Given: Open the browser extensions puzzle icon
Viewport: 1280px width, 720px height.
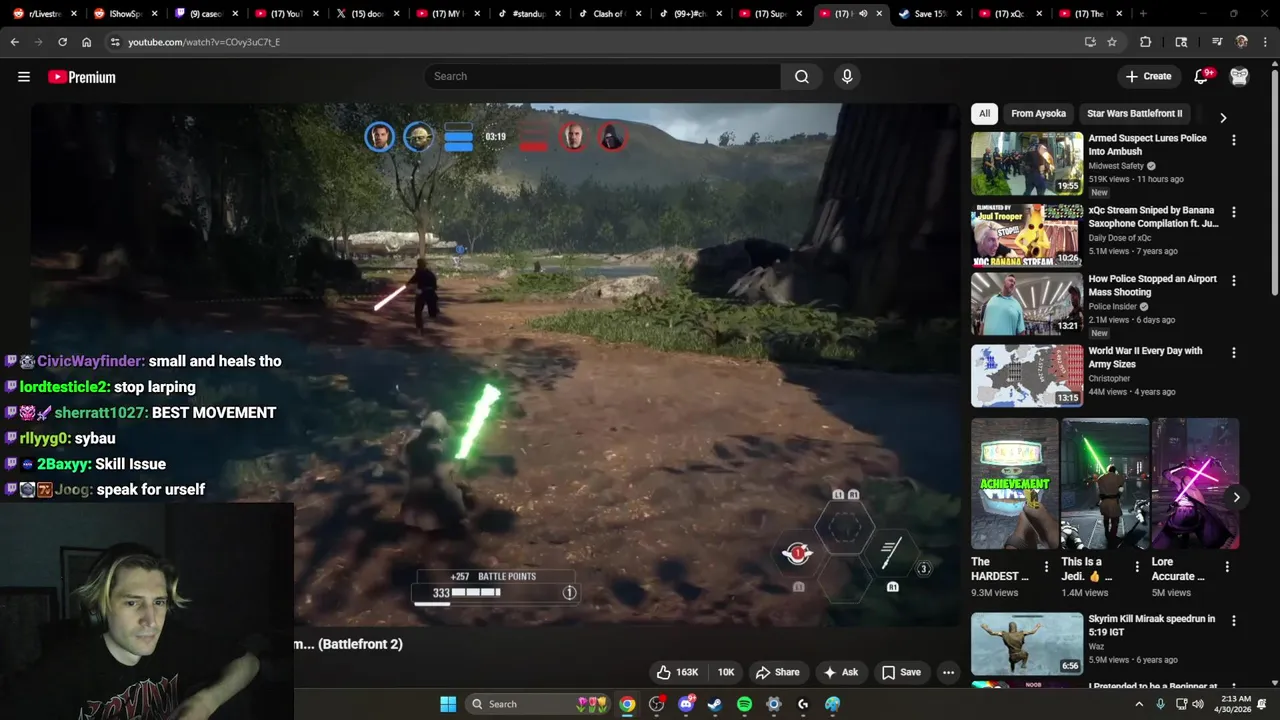Looking at the screenshot, I should tap(1146, 42).
